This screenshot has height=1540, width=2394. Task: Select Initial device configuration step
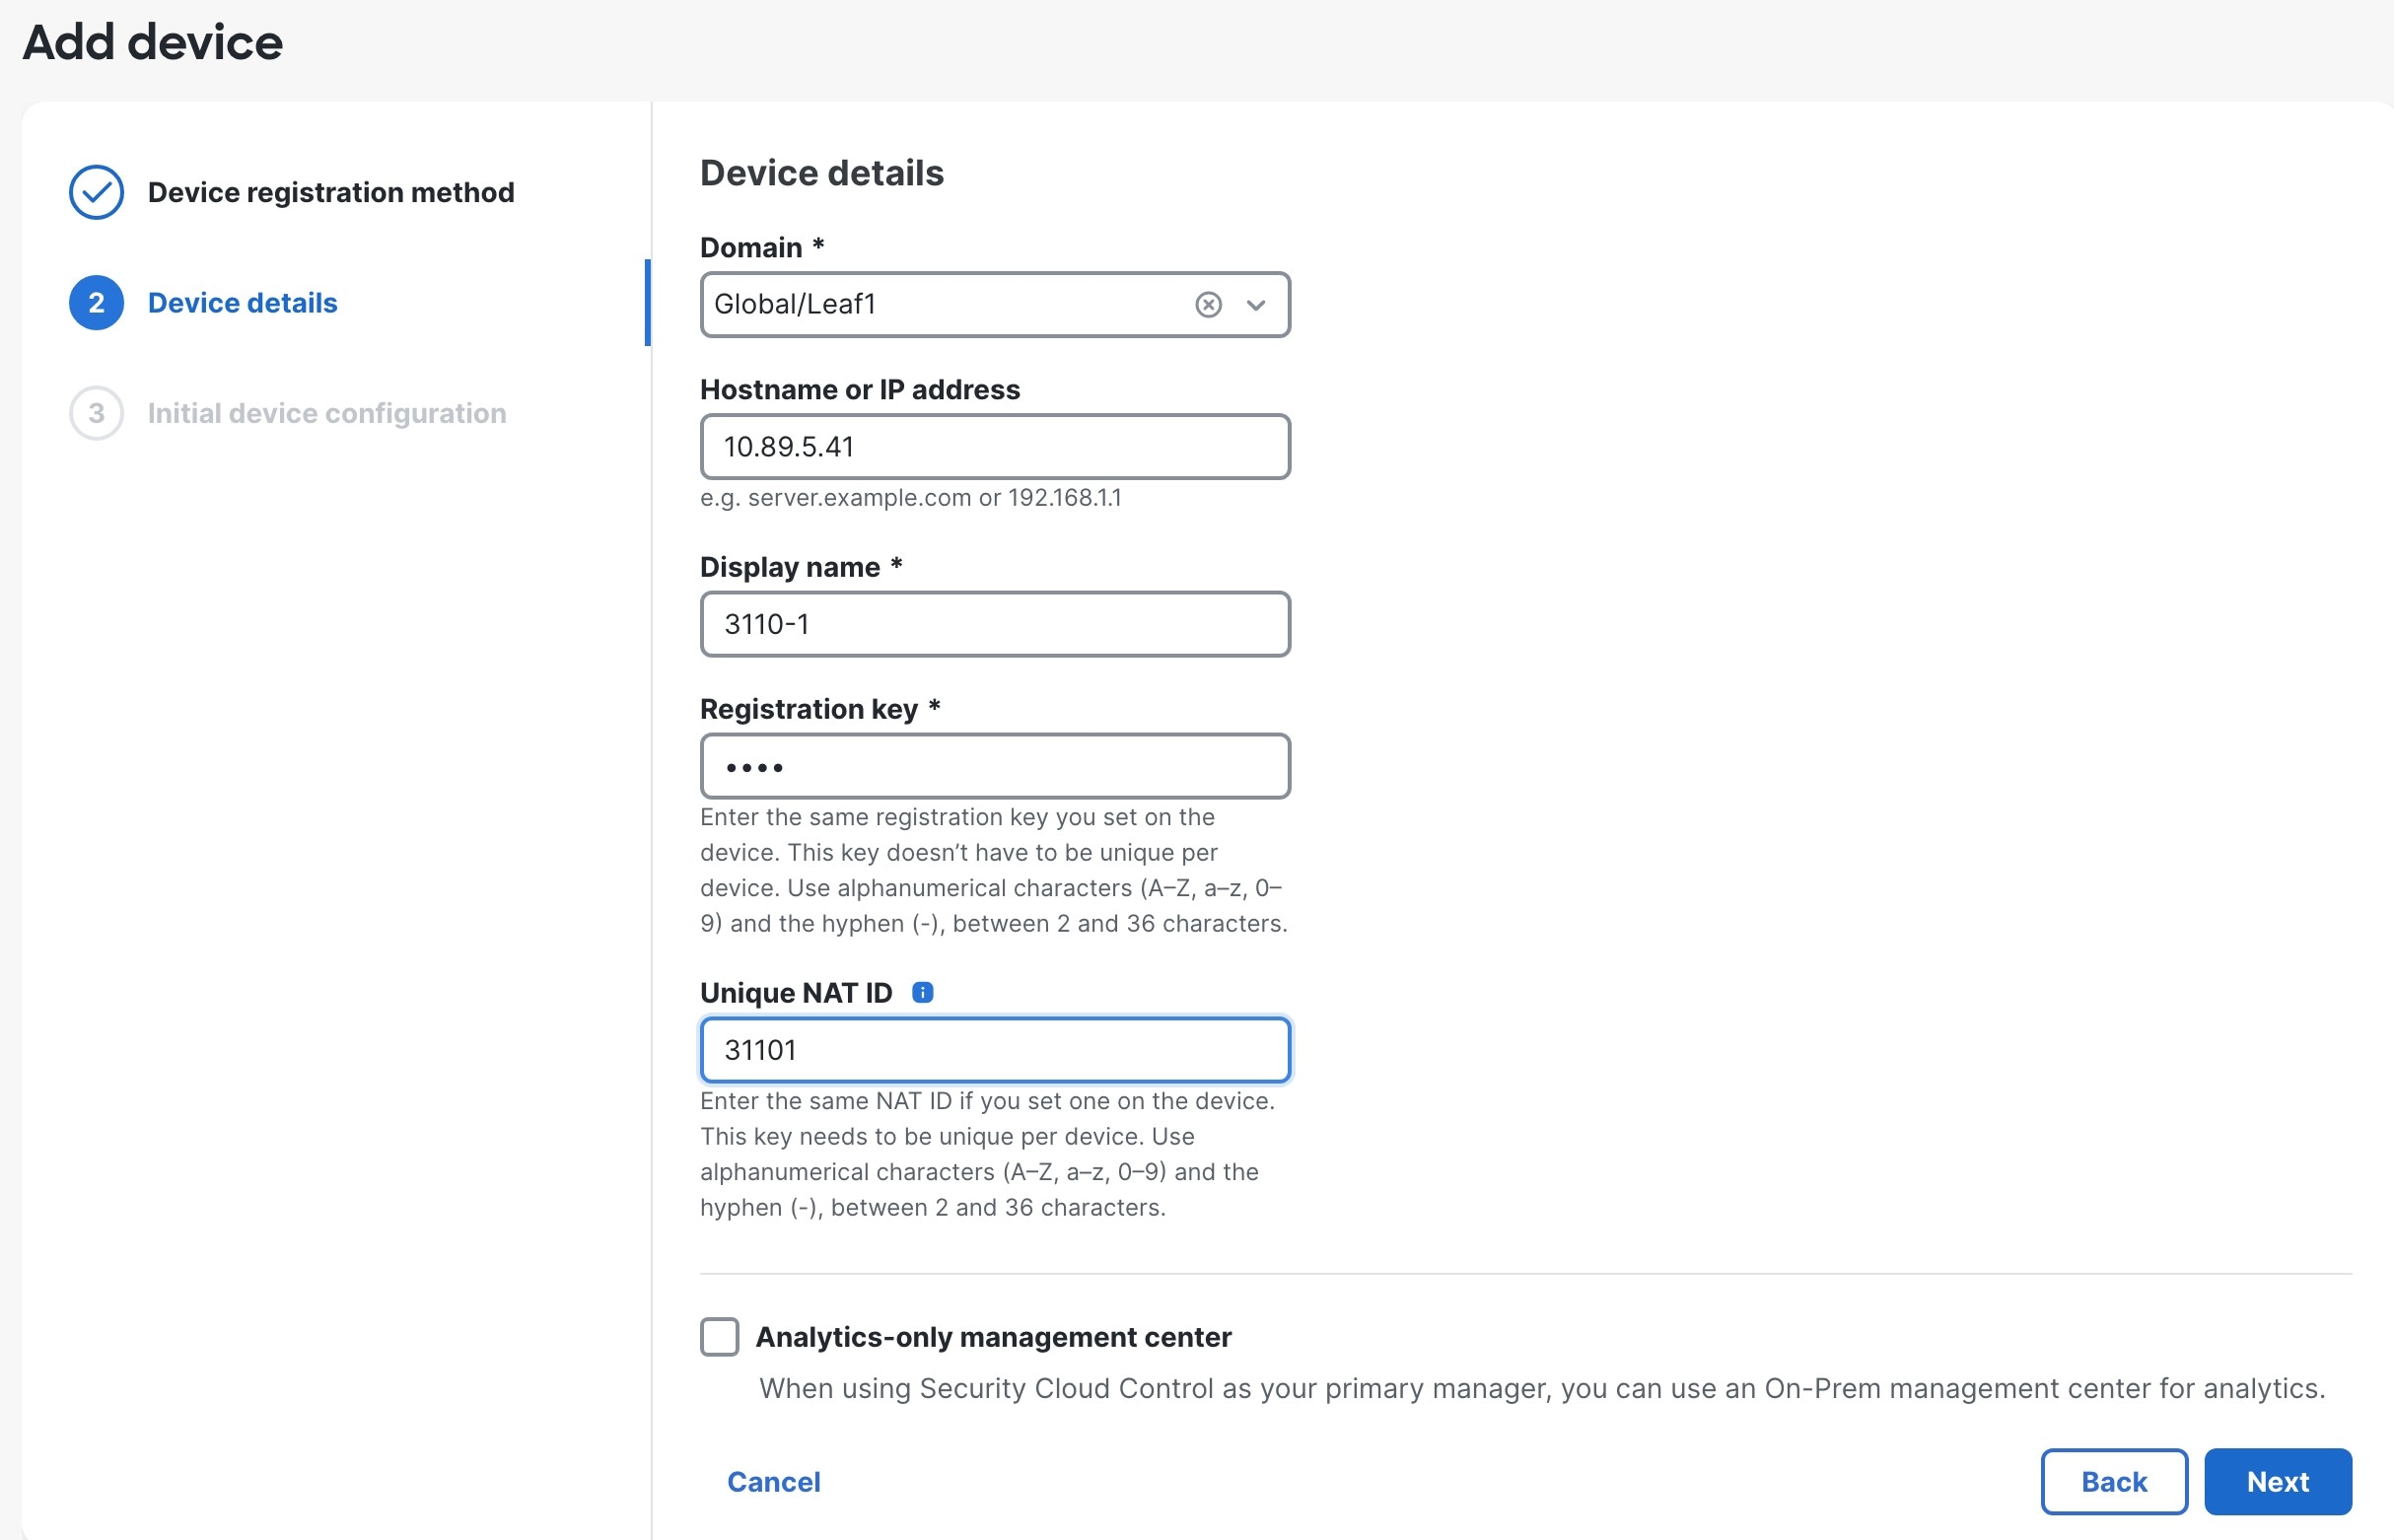click(326, 413)
